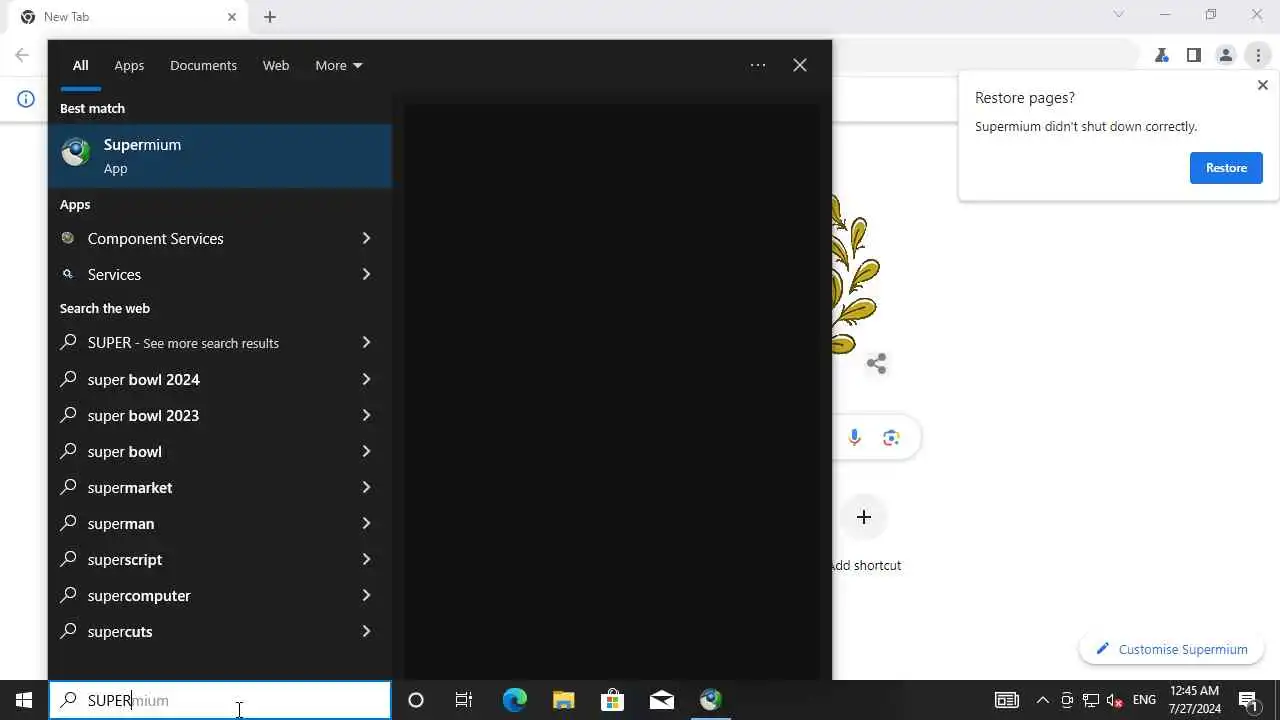Screen dimensions: 1280x720
Task: Click the network tray icon
Action: tap(1091, 700)
